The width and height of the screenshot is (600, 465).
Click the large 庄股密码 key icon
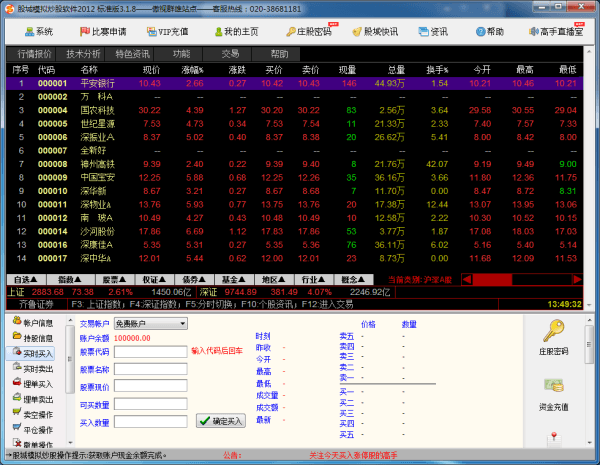(x=554, y=331)
